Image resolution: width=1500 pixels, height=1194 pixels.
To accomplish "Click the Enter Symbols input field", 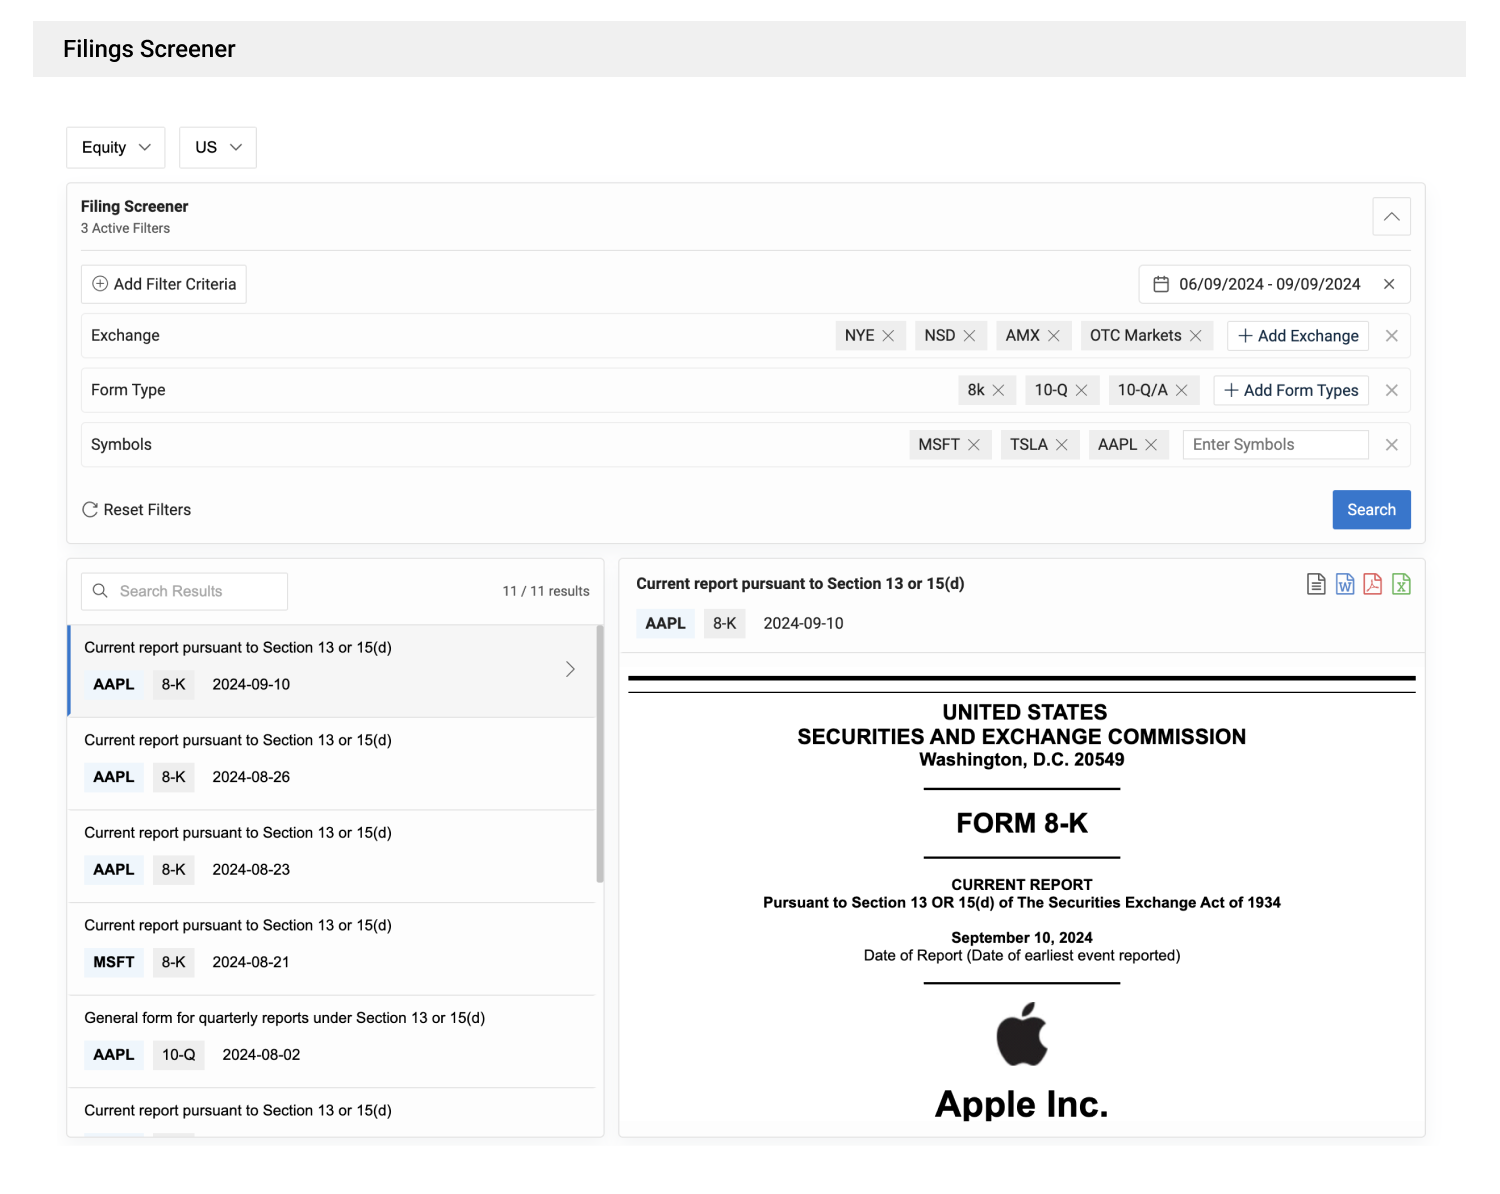I will tap(1275, 444).
